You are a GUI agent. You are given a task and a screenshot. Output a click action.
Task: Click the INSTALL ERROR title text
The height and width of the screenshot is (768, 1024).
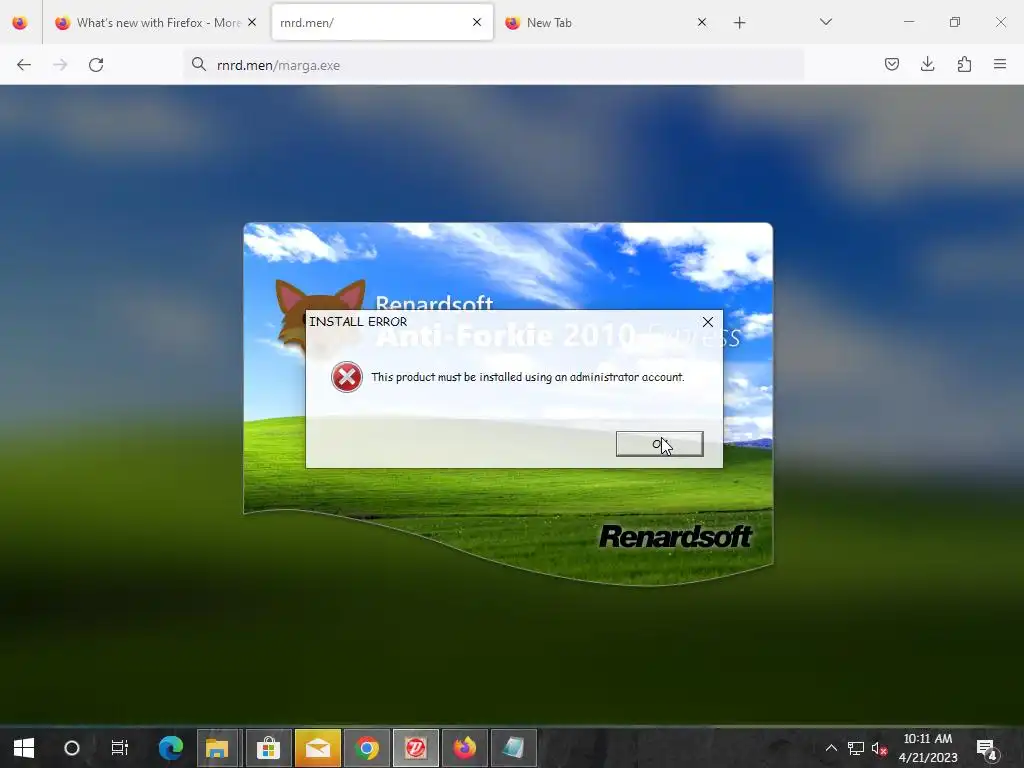pyautogui.click(x=358, y=321)
